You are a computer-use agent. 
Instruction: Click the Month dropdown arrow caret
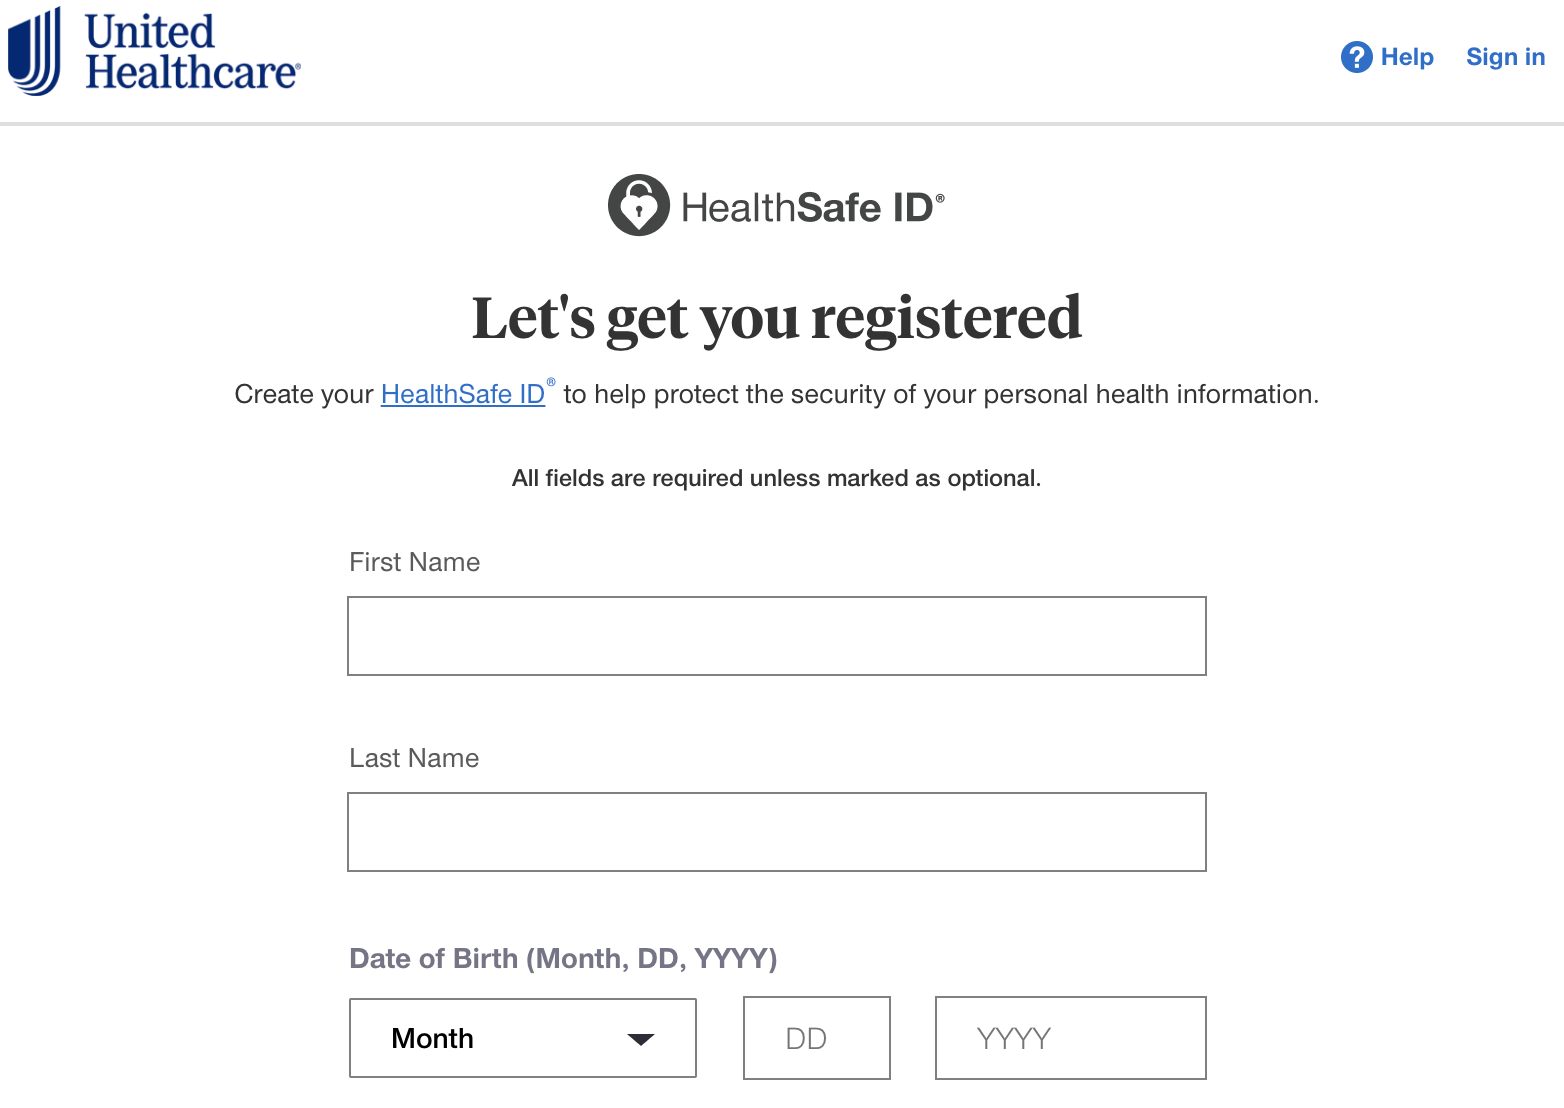click(640, 1039)
